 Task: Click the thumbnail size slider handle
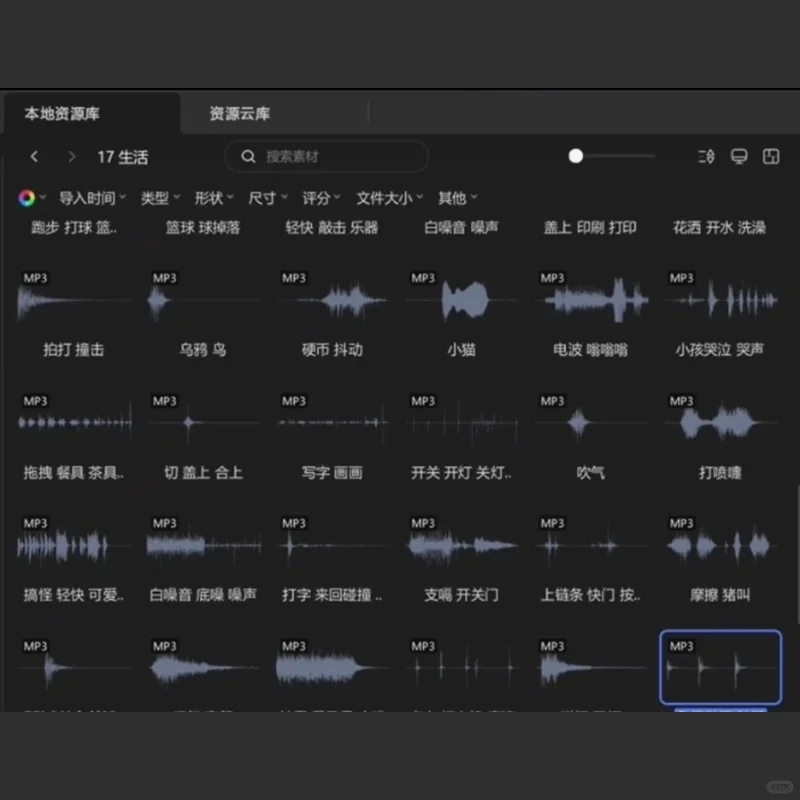click(x=576, y=157)
